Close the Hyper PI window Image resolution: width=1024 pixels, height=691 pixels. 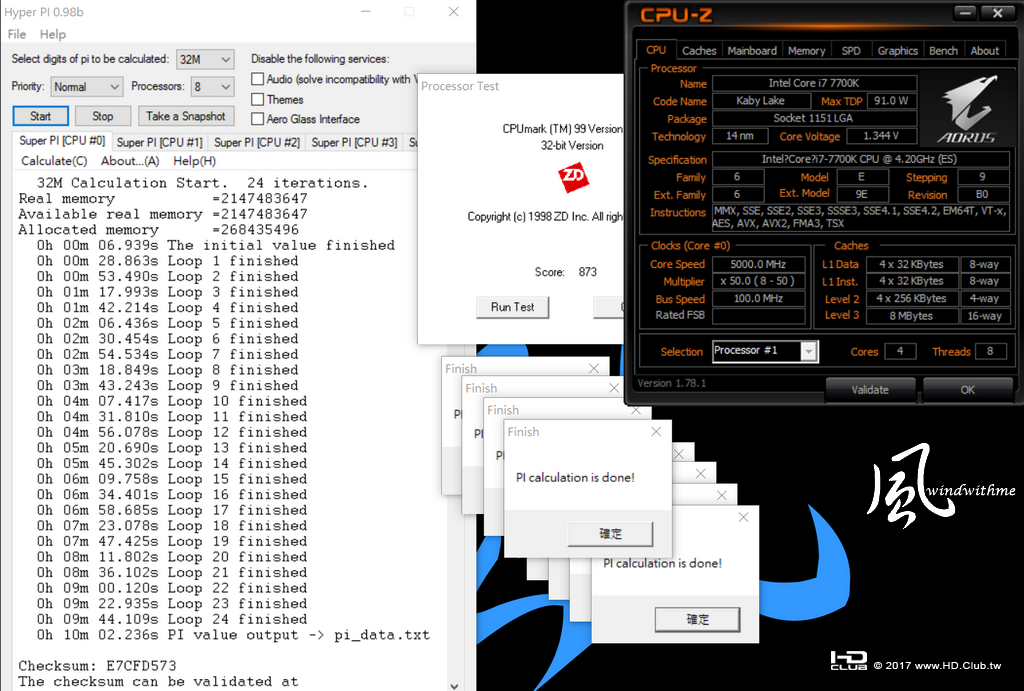(x=453, y=12)
